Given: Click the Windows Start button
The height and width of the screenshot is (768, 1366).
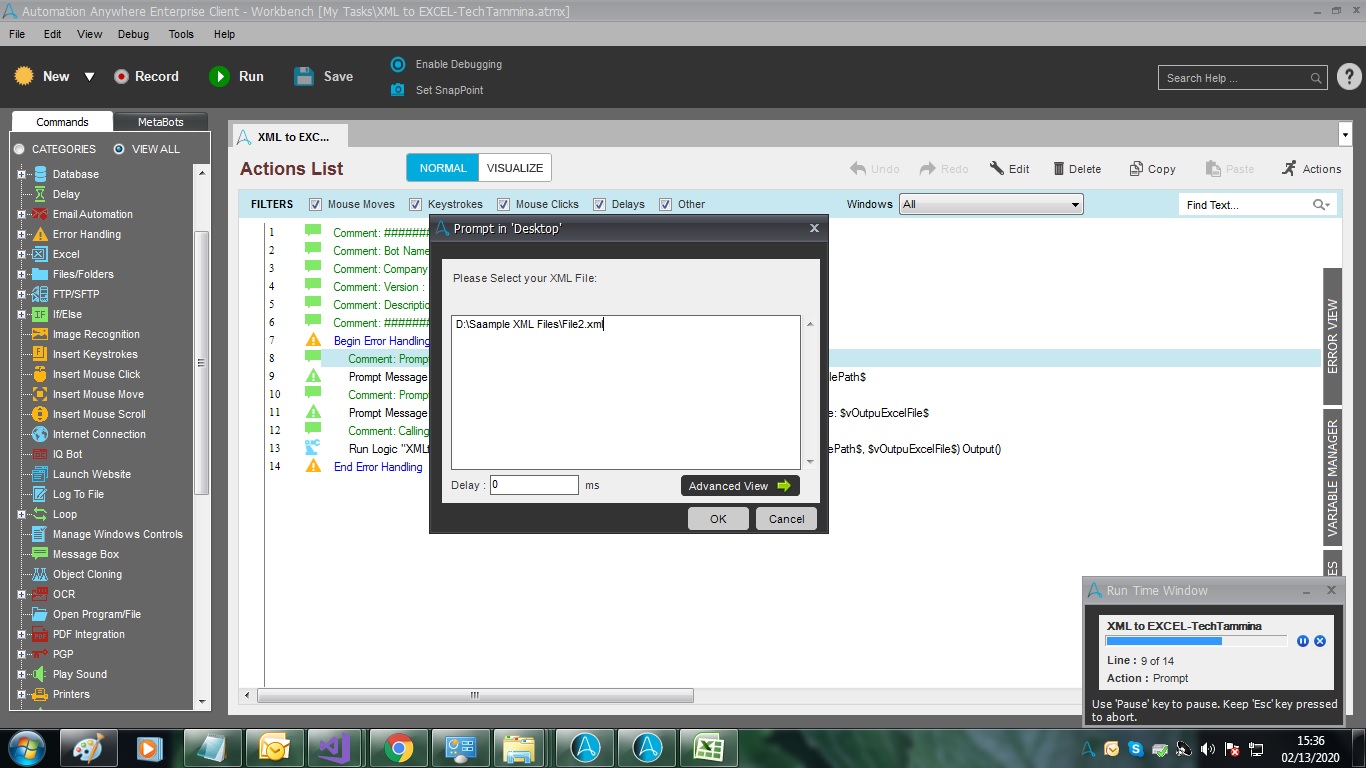Looking at the screenshot, I should point(26,748).
